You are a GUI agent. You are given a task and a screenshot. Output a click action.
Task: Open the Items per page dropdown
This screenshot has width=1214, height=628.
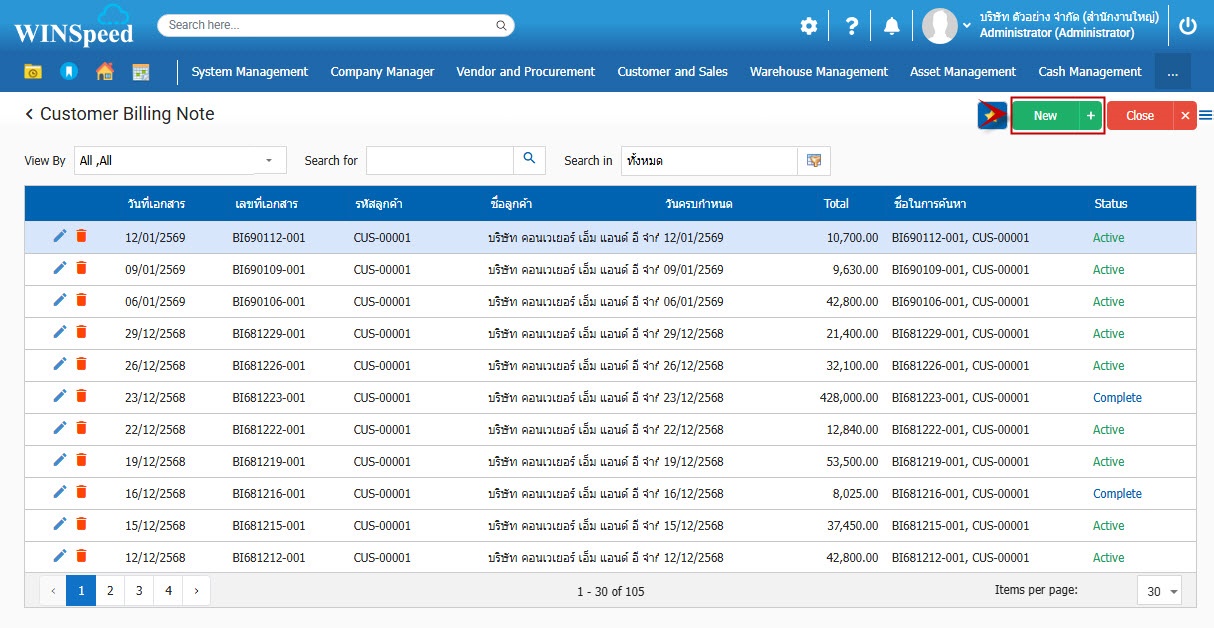1159,591
